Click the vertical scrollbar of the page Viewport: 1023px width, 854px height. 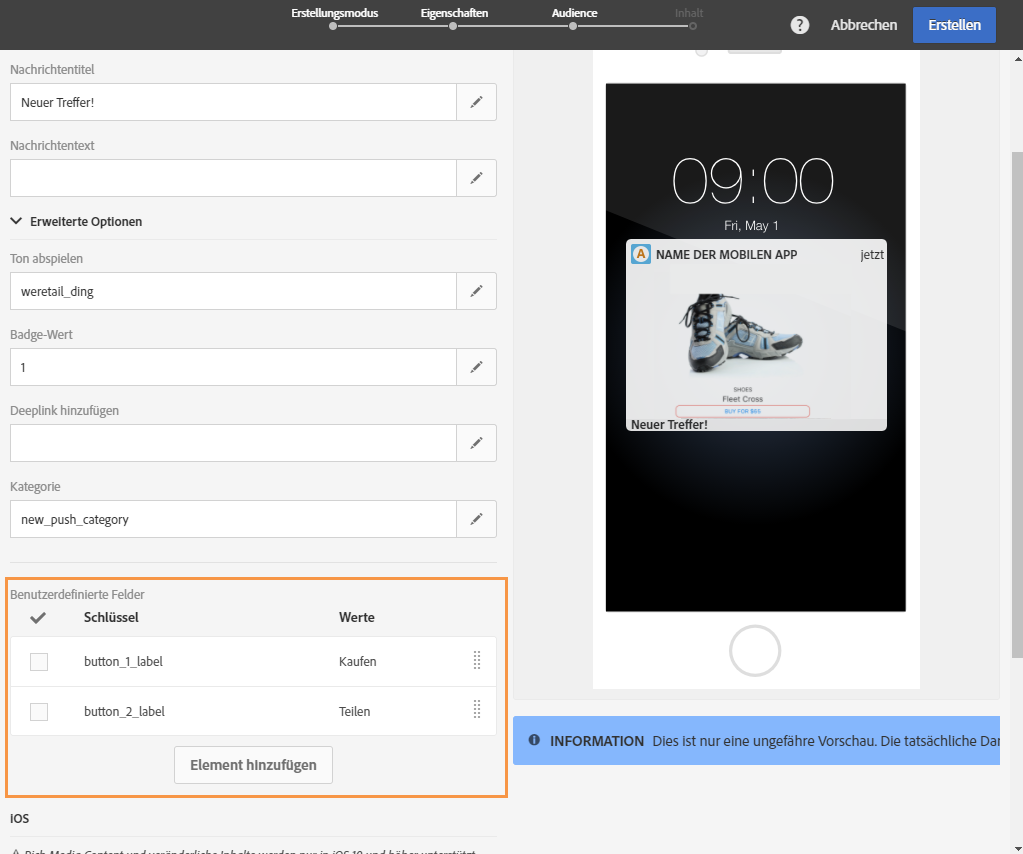[x=1017, y=404]
